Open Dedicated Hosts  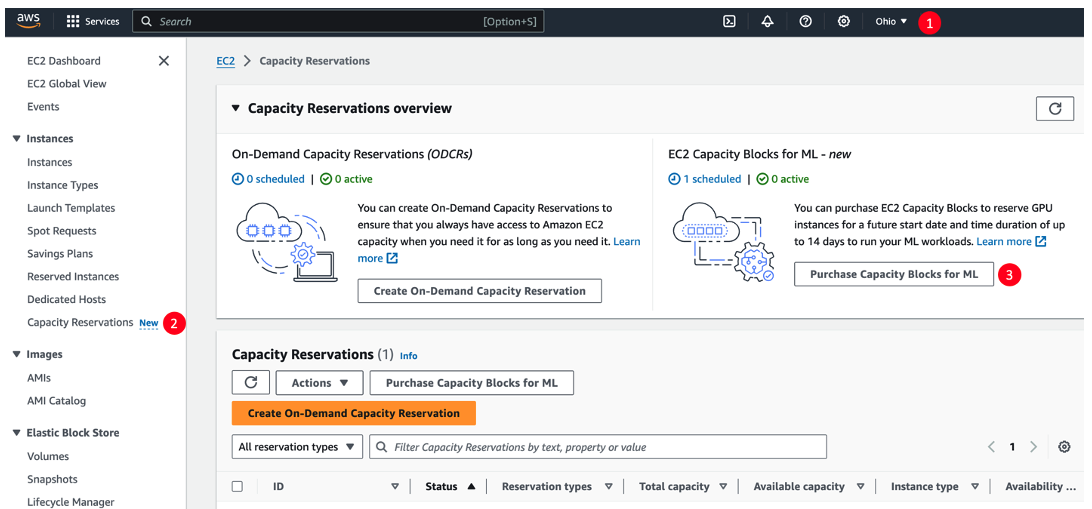point(67,299)
